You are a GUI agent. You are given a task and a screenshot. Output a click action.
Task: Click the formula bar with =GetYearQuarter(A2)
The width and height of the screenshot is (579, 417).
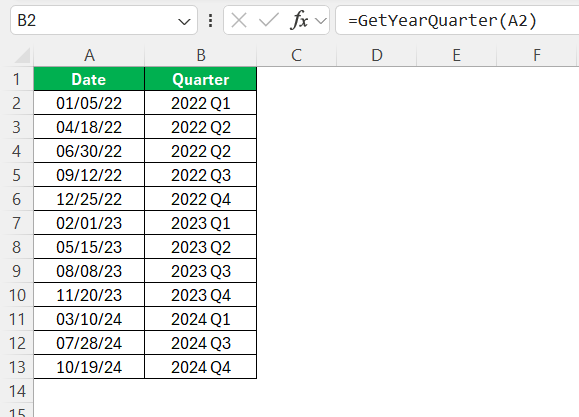pyautogui.click(x=457, y=20)
